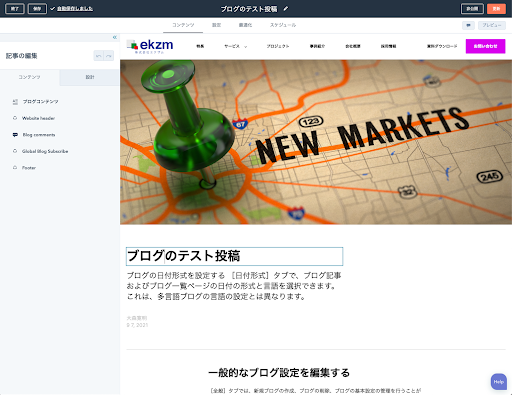Open the comments speech-bubble icon near プレビュー
Image resolution: width=512 pixels, height=395 pixels.
[468, 25]
